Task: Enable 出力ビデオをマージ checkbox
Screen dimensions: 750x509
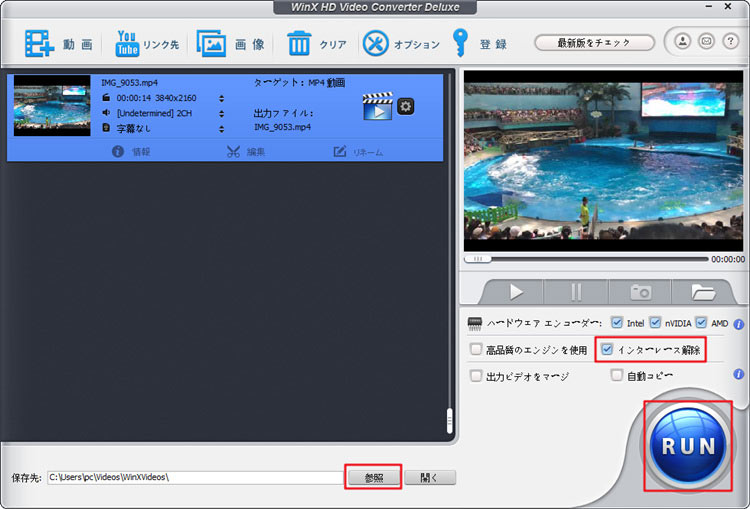Action: [x=475, y=376]
